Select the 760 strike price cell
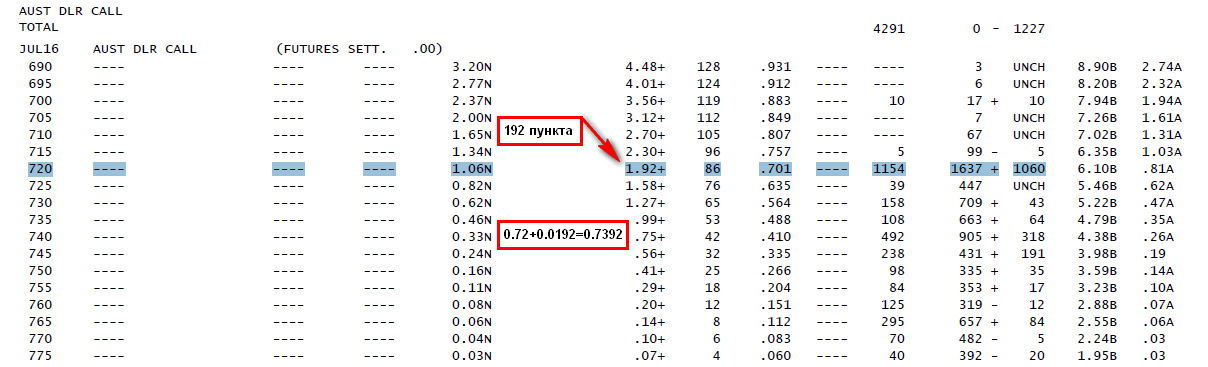1208x367 pixels. tap(39, 304)
